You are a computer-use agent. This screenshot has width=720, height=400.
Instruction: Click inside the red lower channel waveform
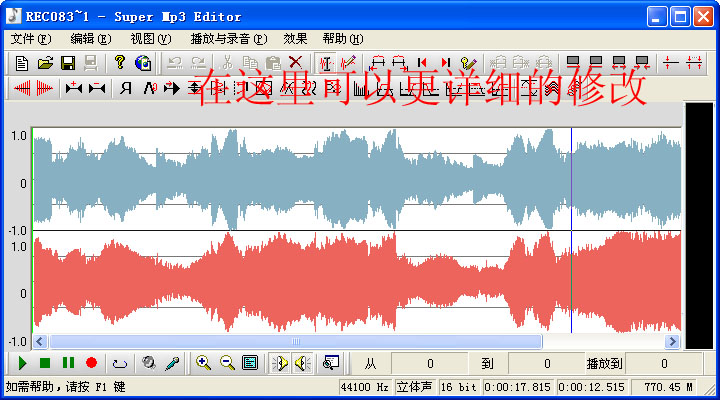click(x=356, y=282)
